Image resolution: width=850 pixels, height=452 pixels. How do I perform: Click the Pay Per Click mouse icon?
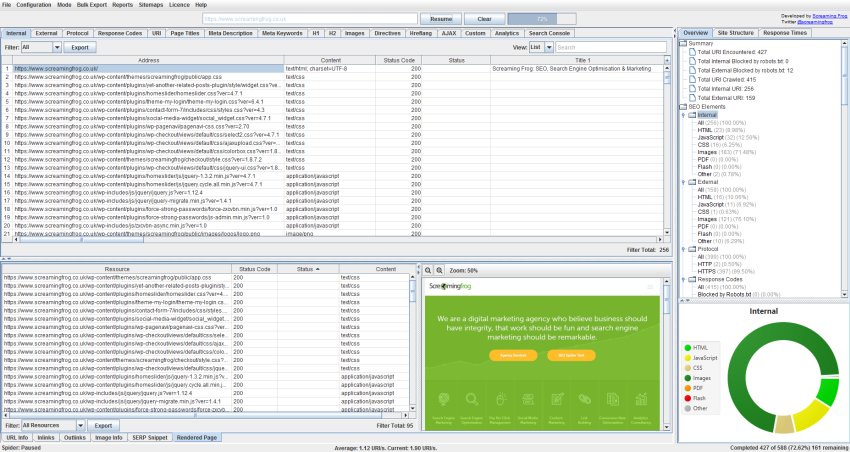pyautogui.click(x=501, y=399)
